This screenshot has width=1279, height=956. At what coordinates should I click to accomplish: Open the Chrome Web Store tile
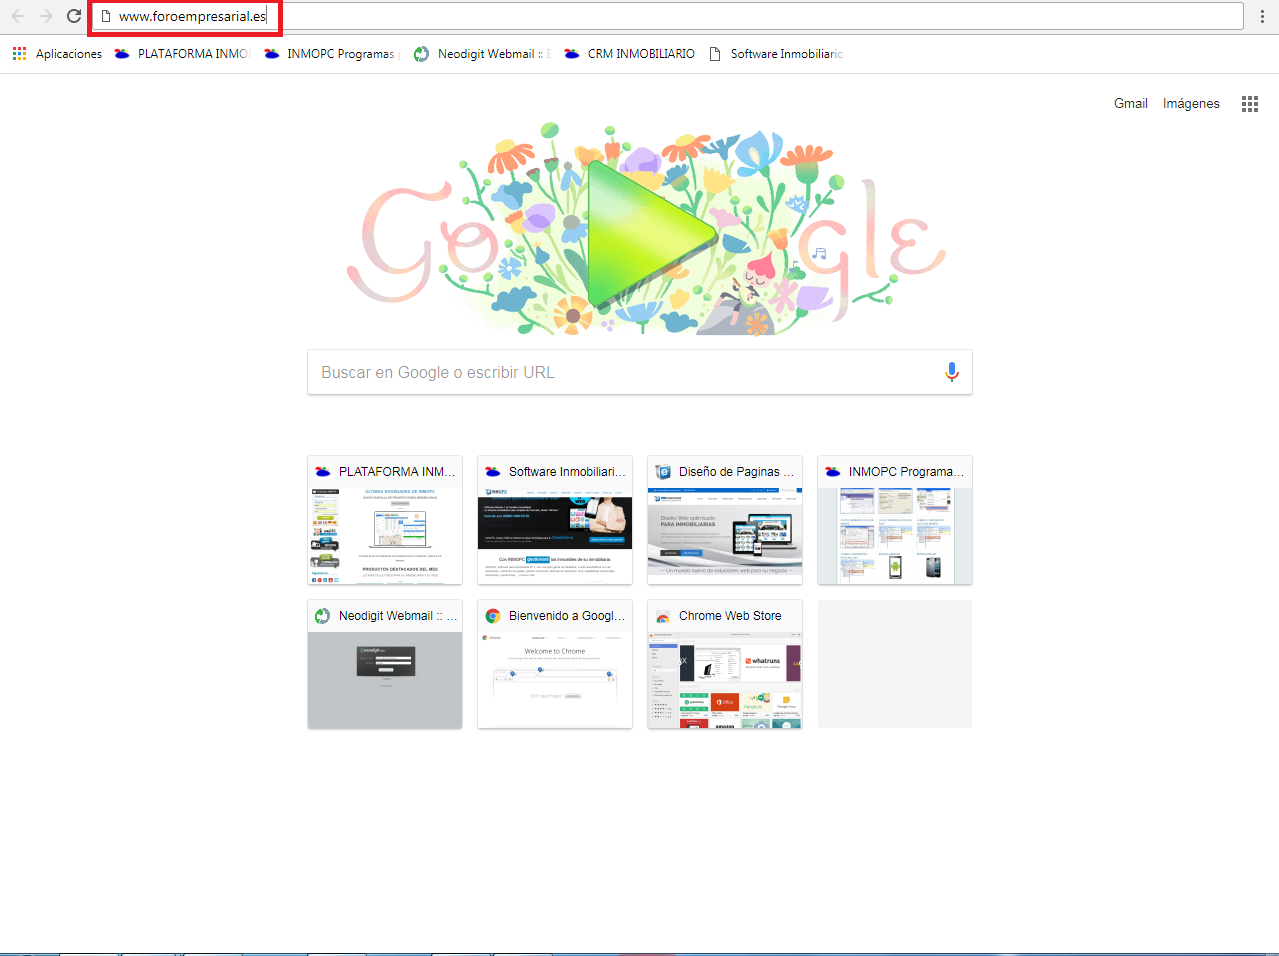[725, 664]
